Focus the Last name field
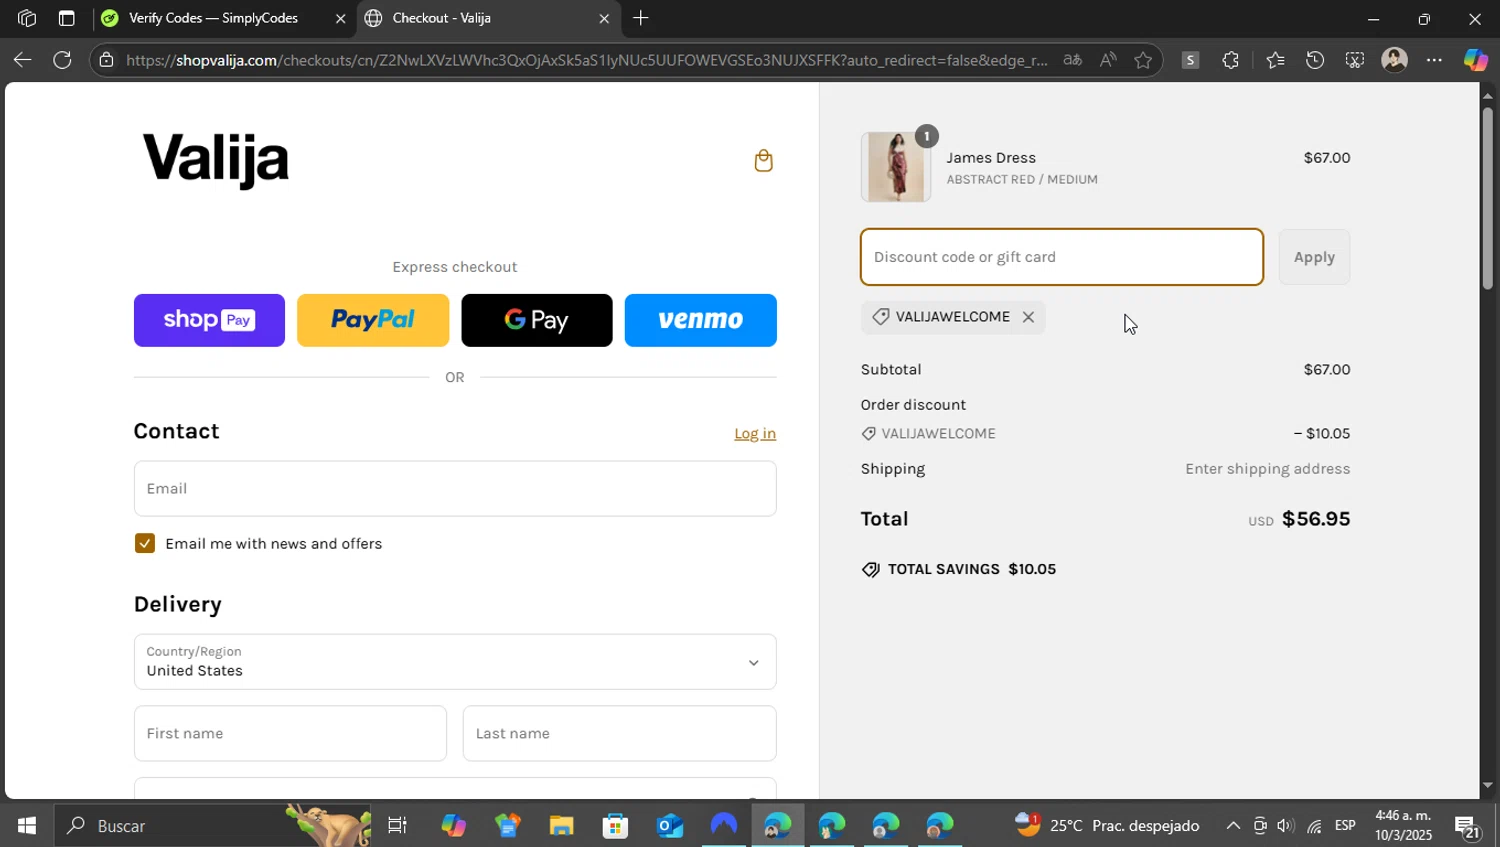Screen dimensions: 1500x847 point(619,733)
